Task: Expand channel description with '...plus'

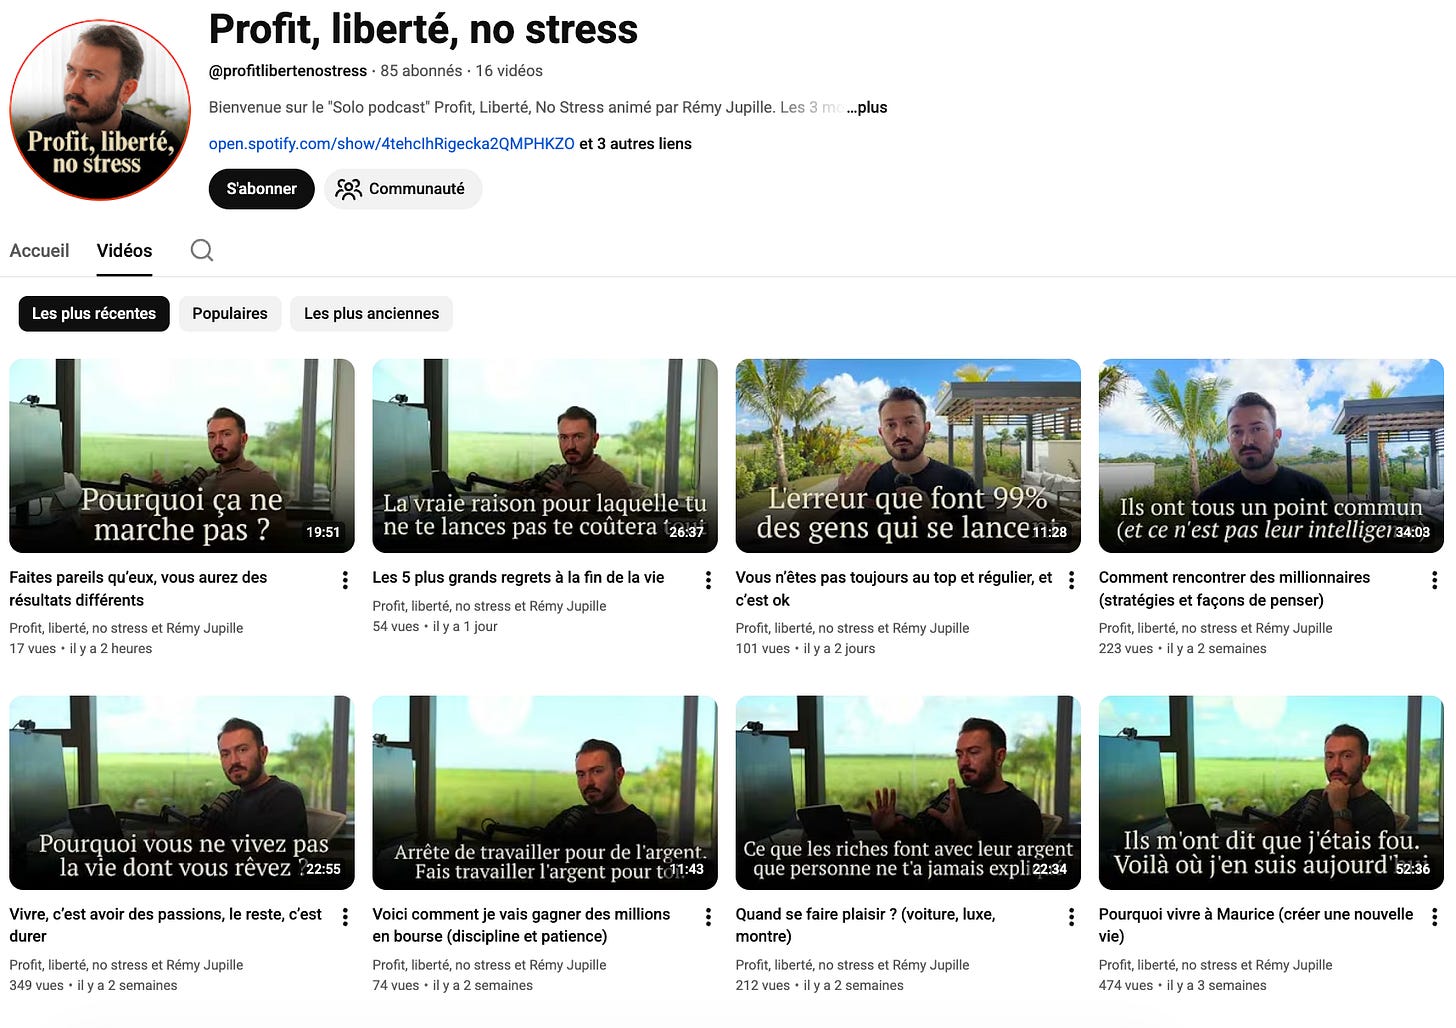Action: (867, 107)
